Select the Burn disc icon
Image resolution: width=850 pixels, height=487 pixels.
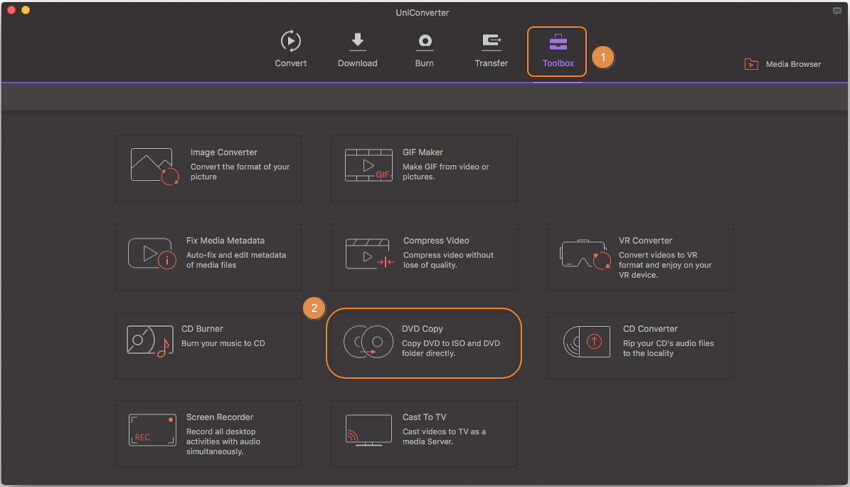424,41
